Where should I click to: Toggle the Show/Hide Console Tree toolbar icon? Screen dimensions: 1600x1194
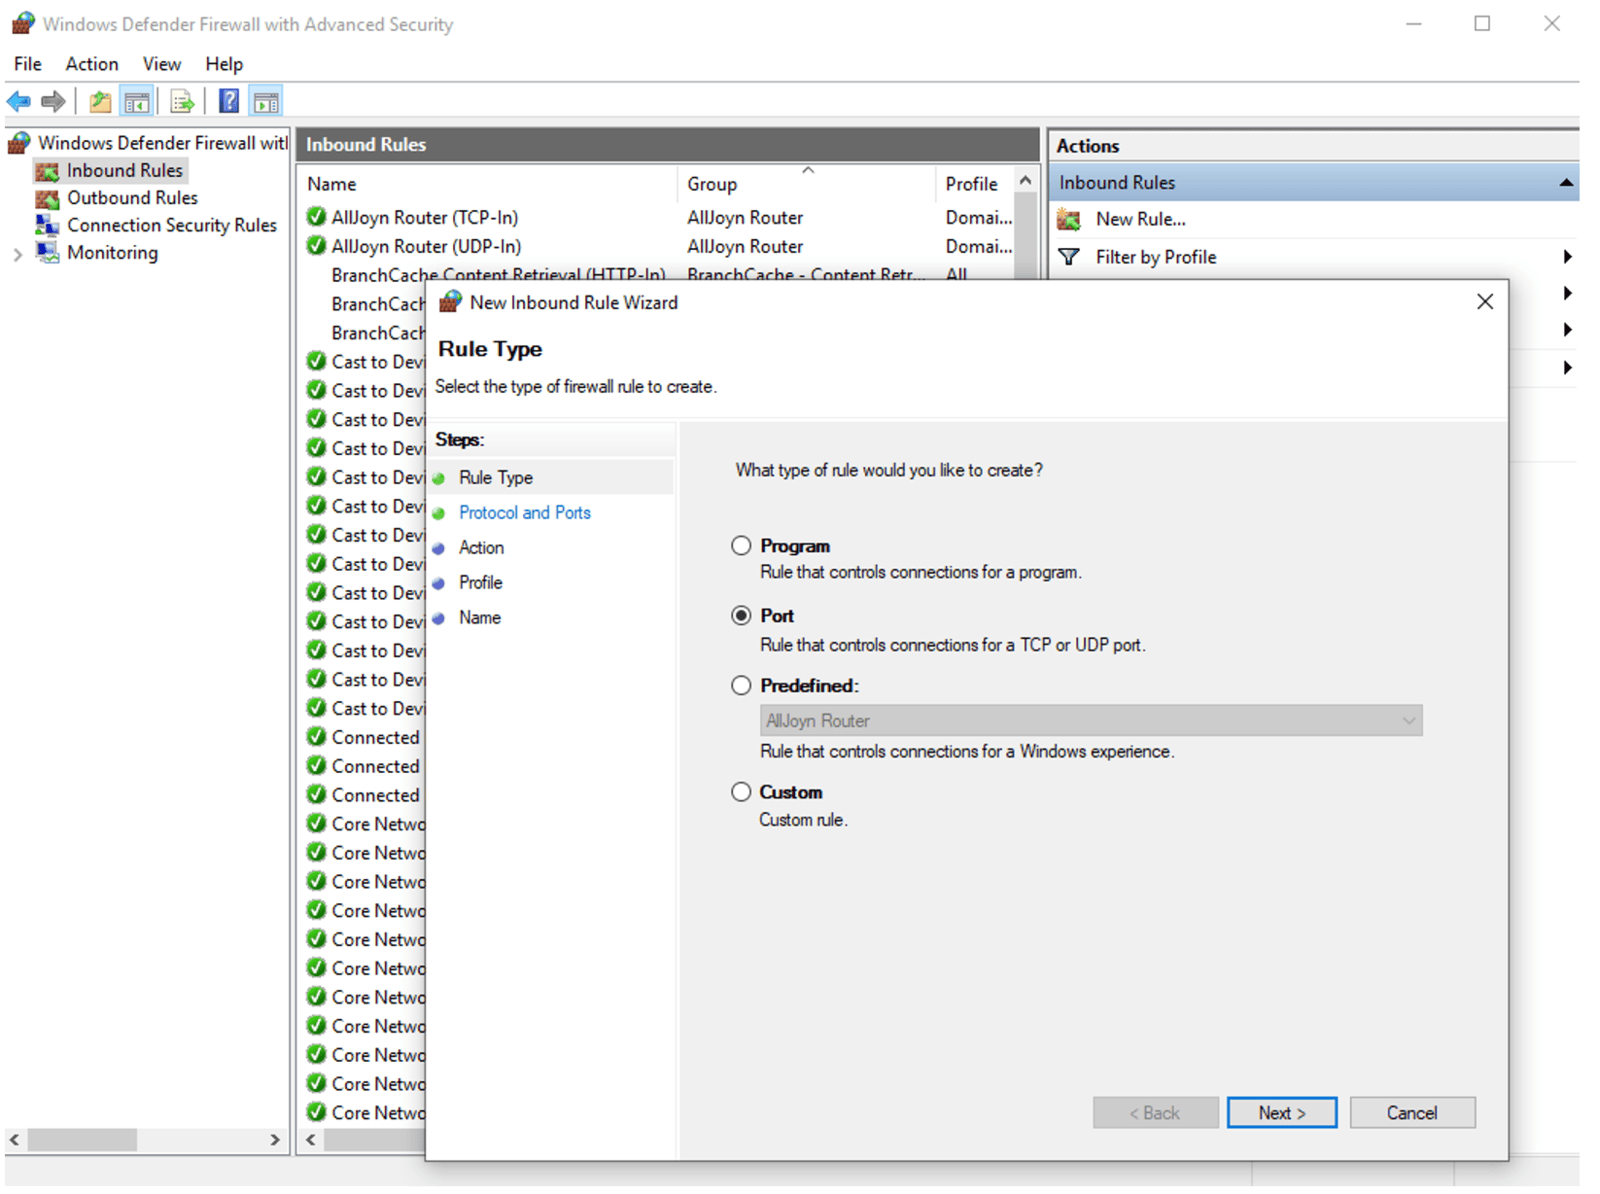pos(137,101)
